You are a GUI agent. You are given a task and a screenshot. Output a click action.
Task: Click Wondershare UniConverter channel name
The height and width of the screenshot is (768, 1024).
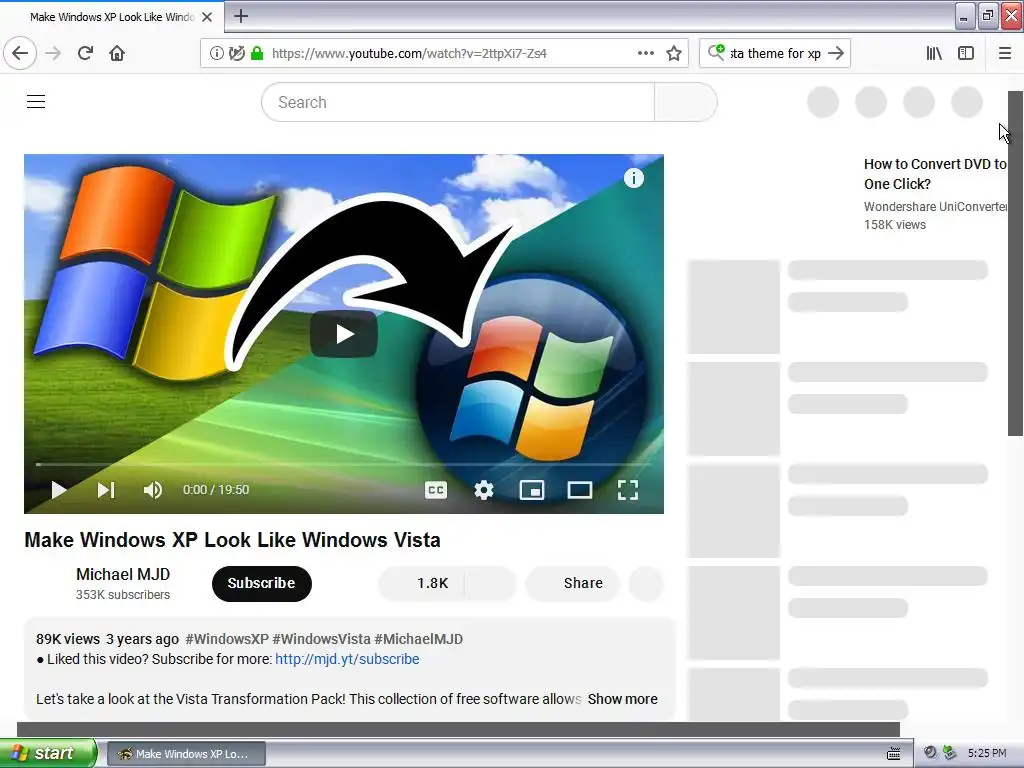pyautogui.click(x=935, y=206)
